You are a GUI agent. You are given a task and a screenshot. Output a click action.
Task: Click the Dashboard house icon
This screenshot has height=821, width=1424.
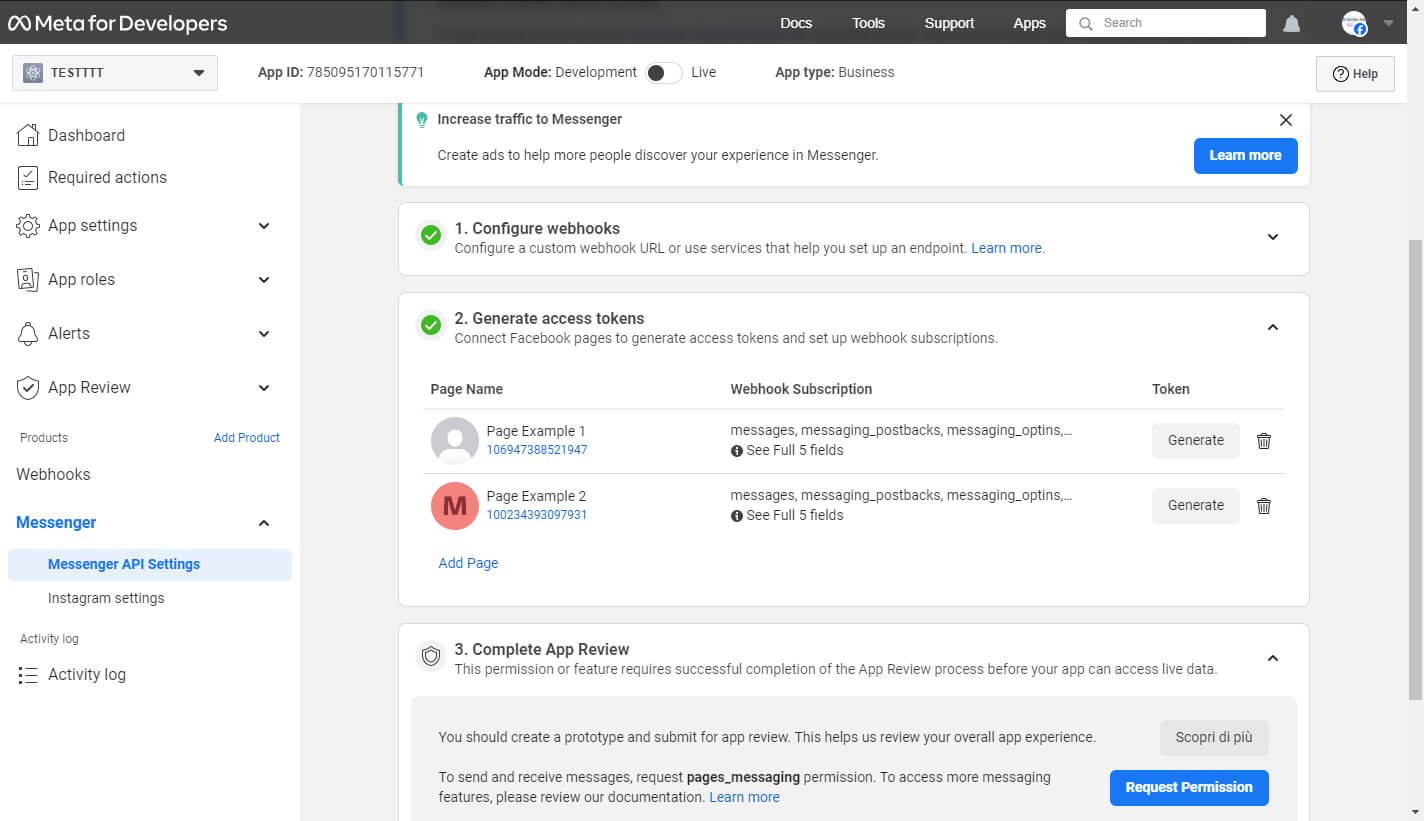(28, 135)
